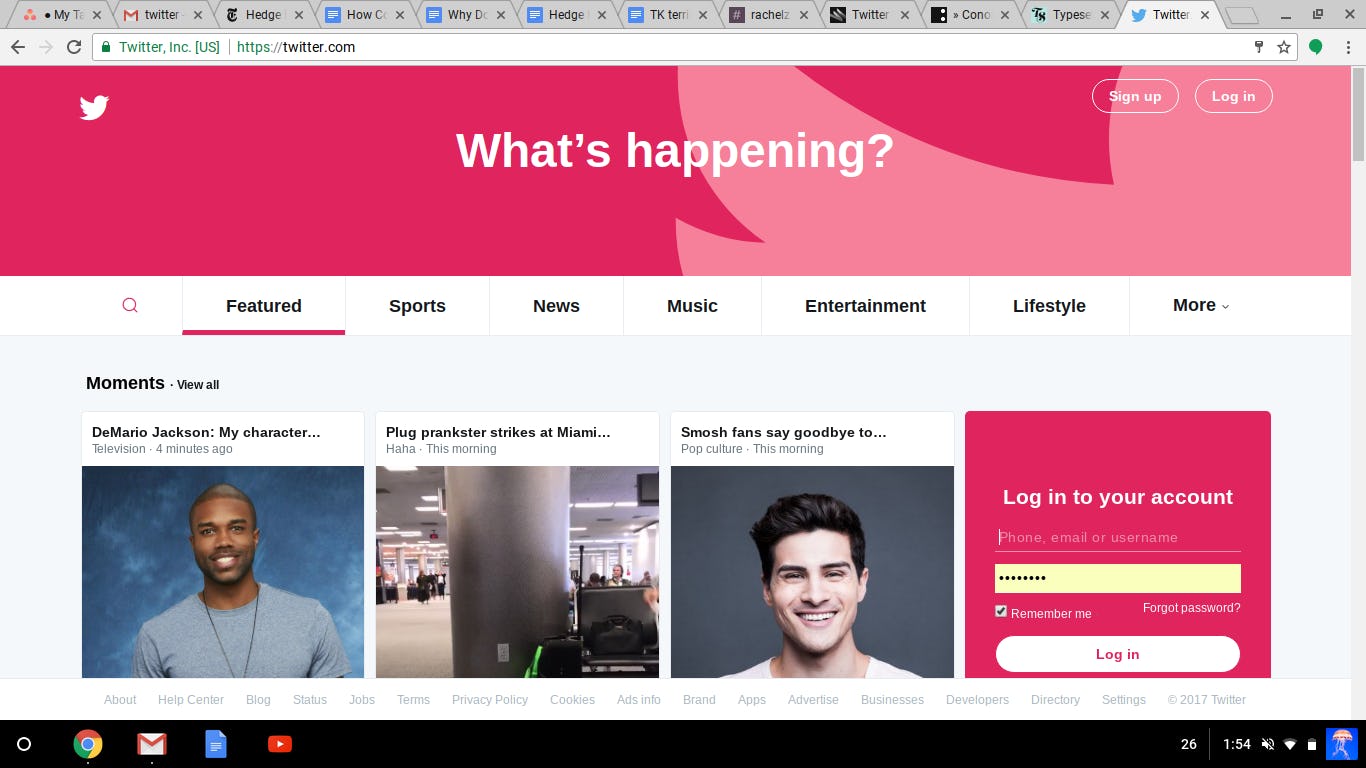Screen dimensions: 1366x768
Task: Open the Music tab
Action: (x=692, y=306)
